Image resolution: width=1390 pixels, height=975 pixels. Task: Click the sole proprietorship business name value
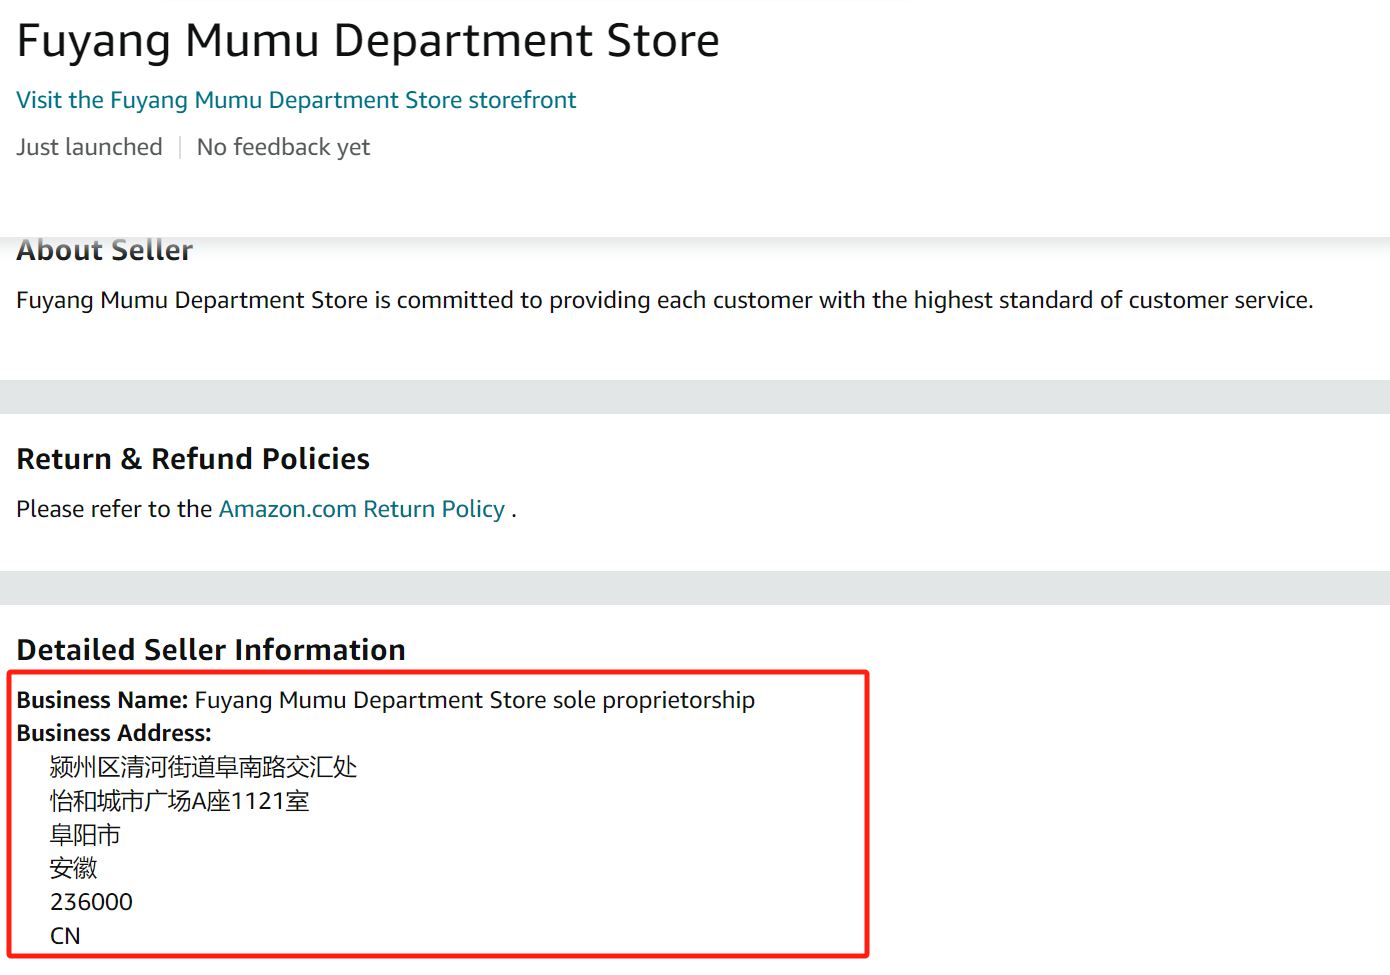pos(474,700)
